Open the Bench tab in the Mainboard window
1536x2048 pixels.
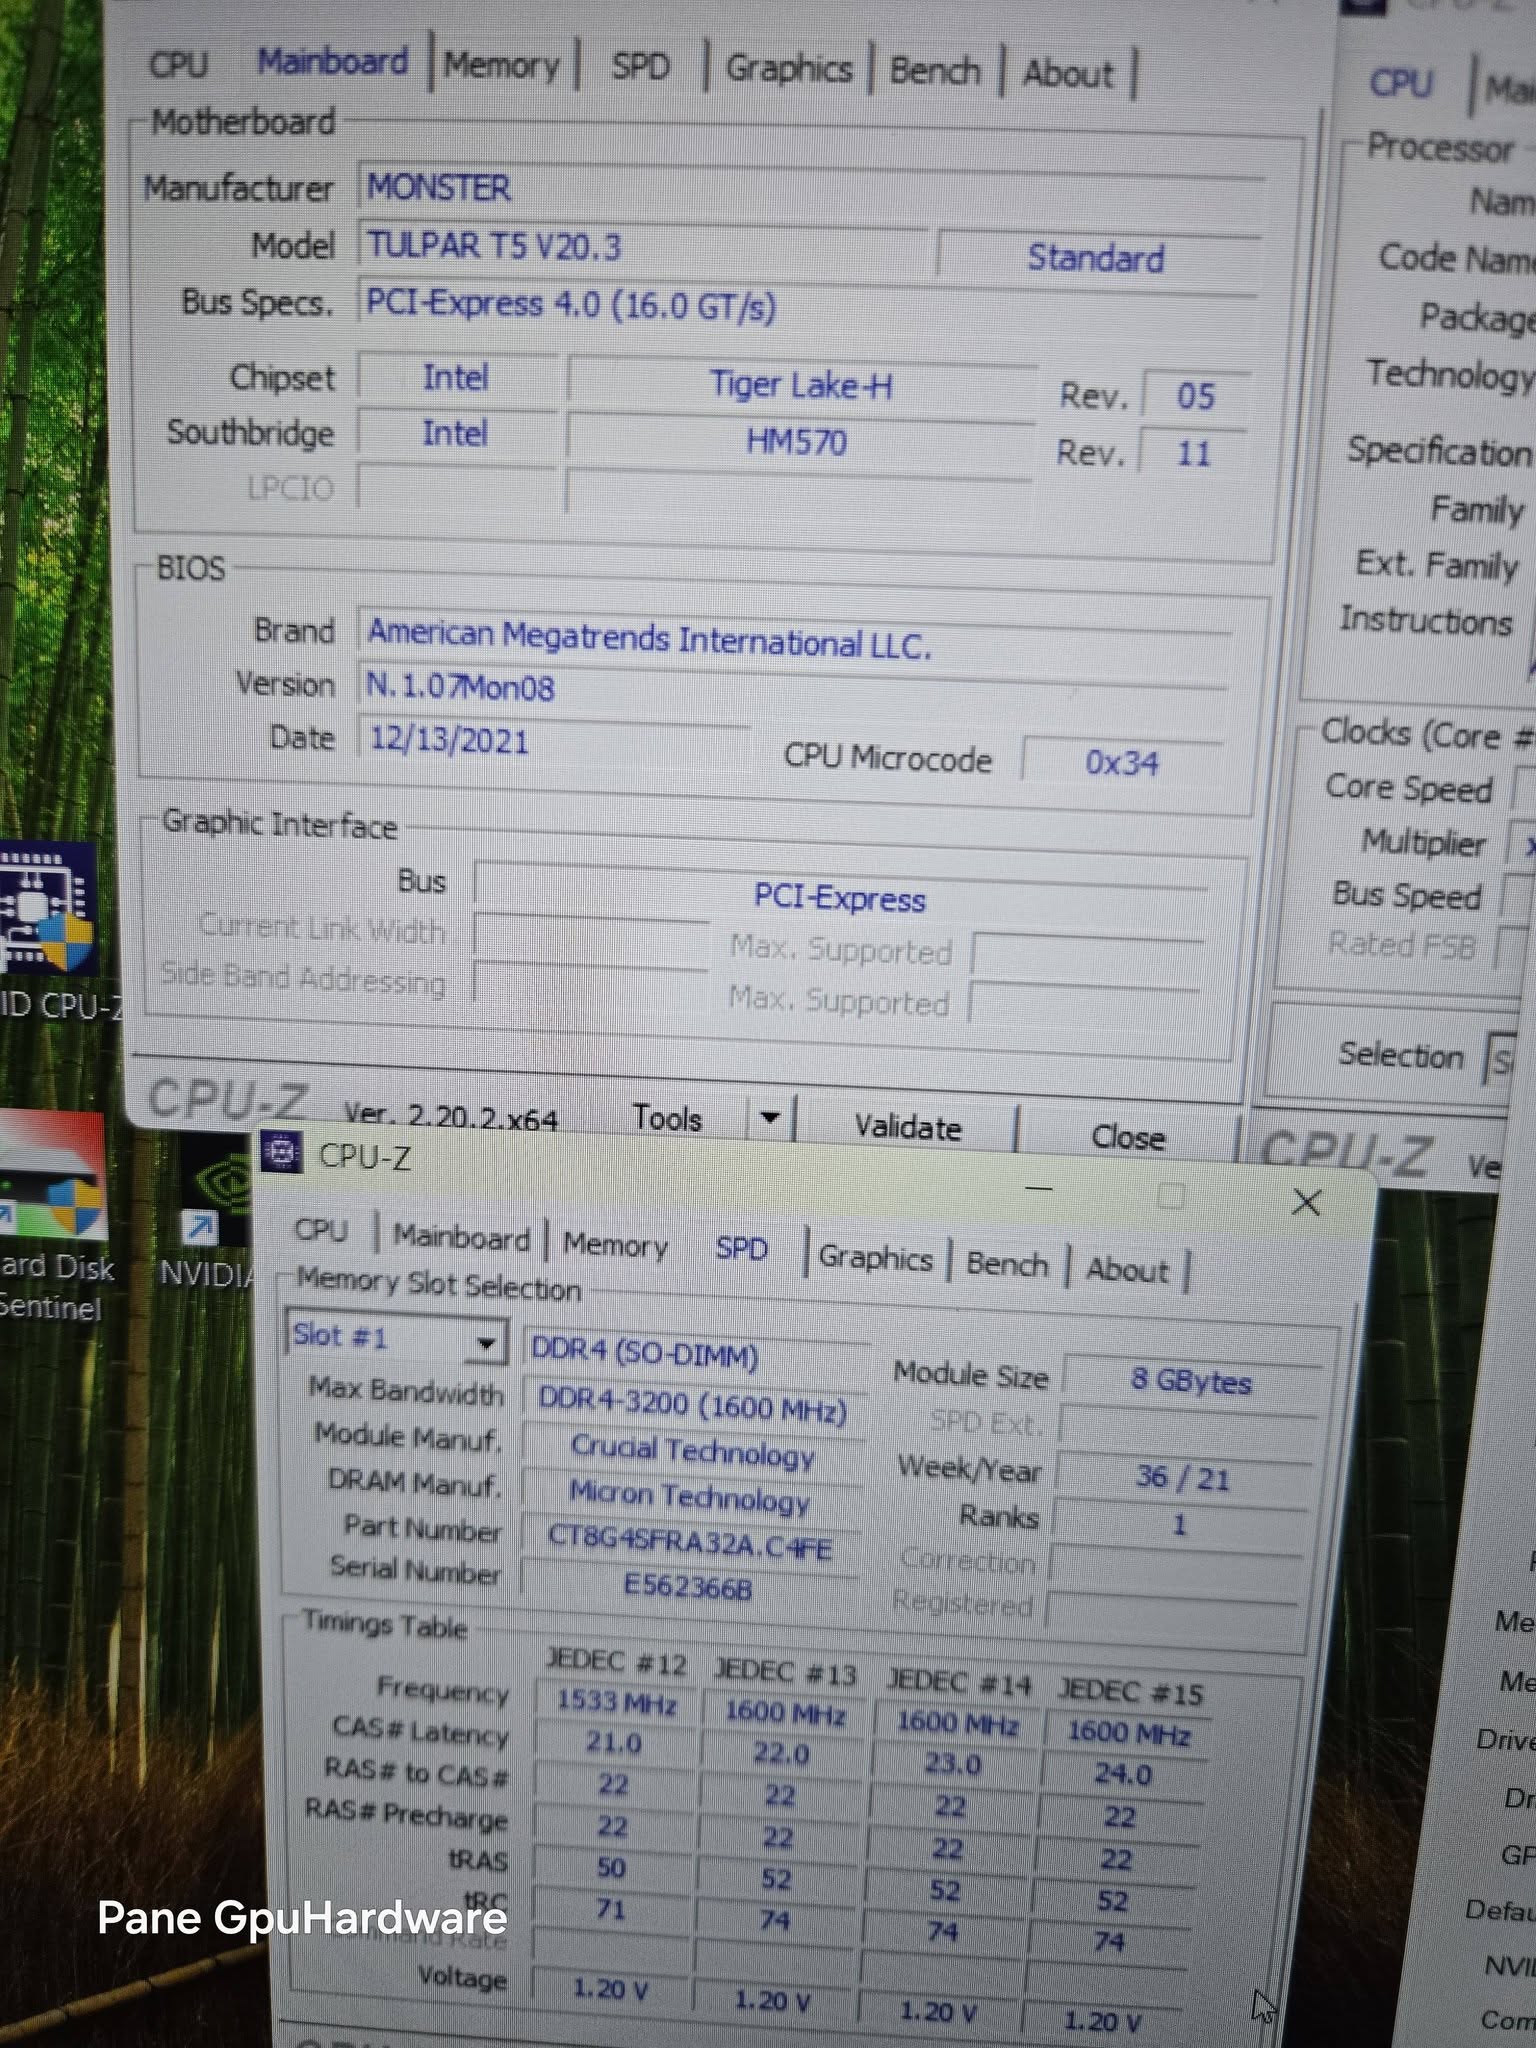click(935, 72)
